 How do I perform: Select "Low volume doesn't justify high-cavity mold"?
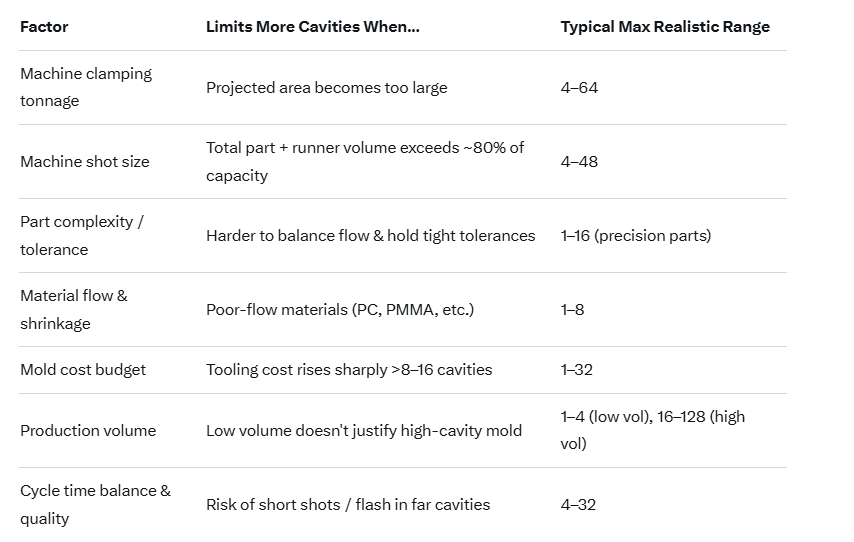tap(364, 431)
